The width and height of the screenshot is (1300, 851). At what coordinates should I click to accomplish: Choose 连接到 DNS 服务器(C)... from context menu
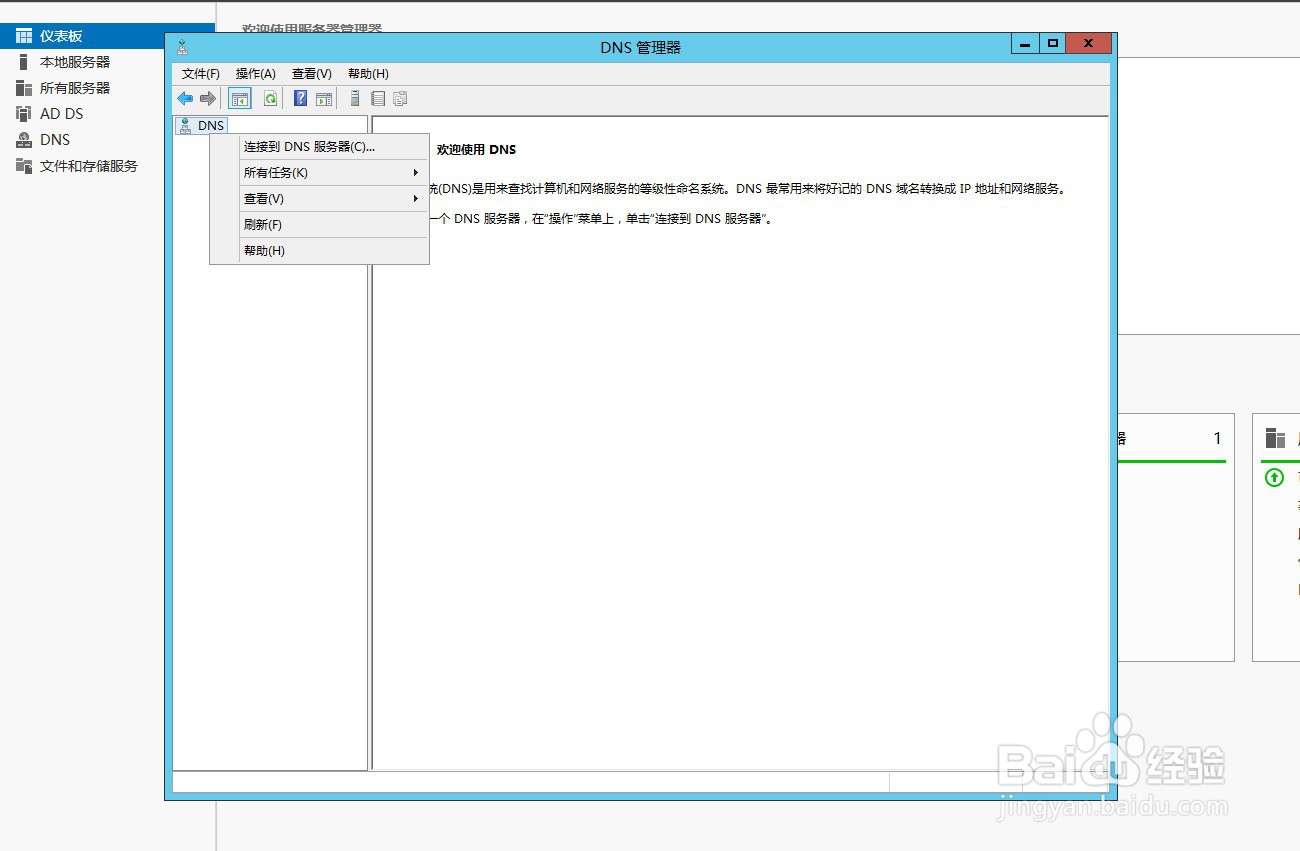tap(320, 147)
